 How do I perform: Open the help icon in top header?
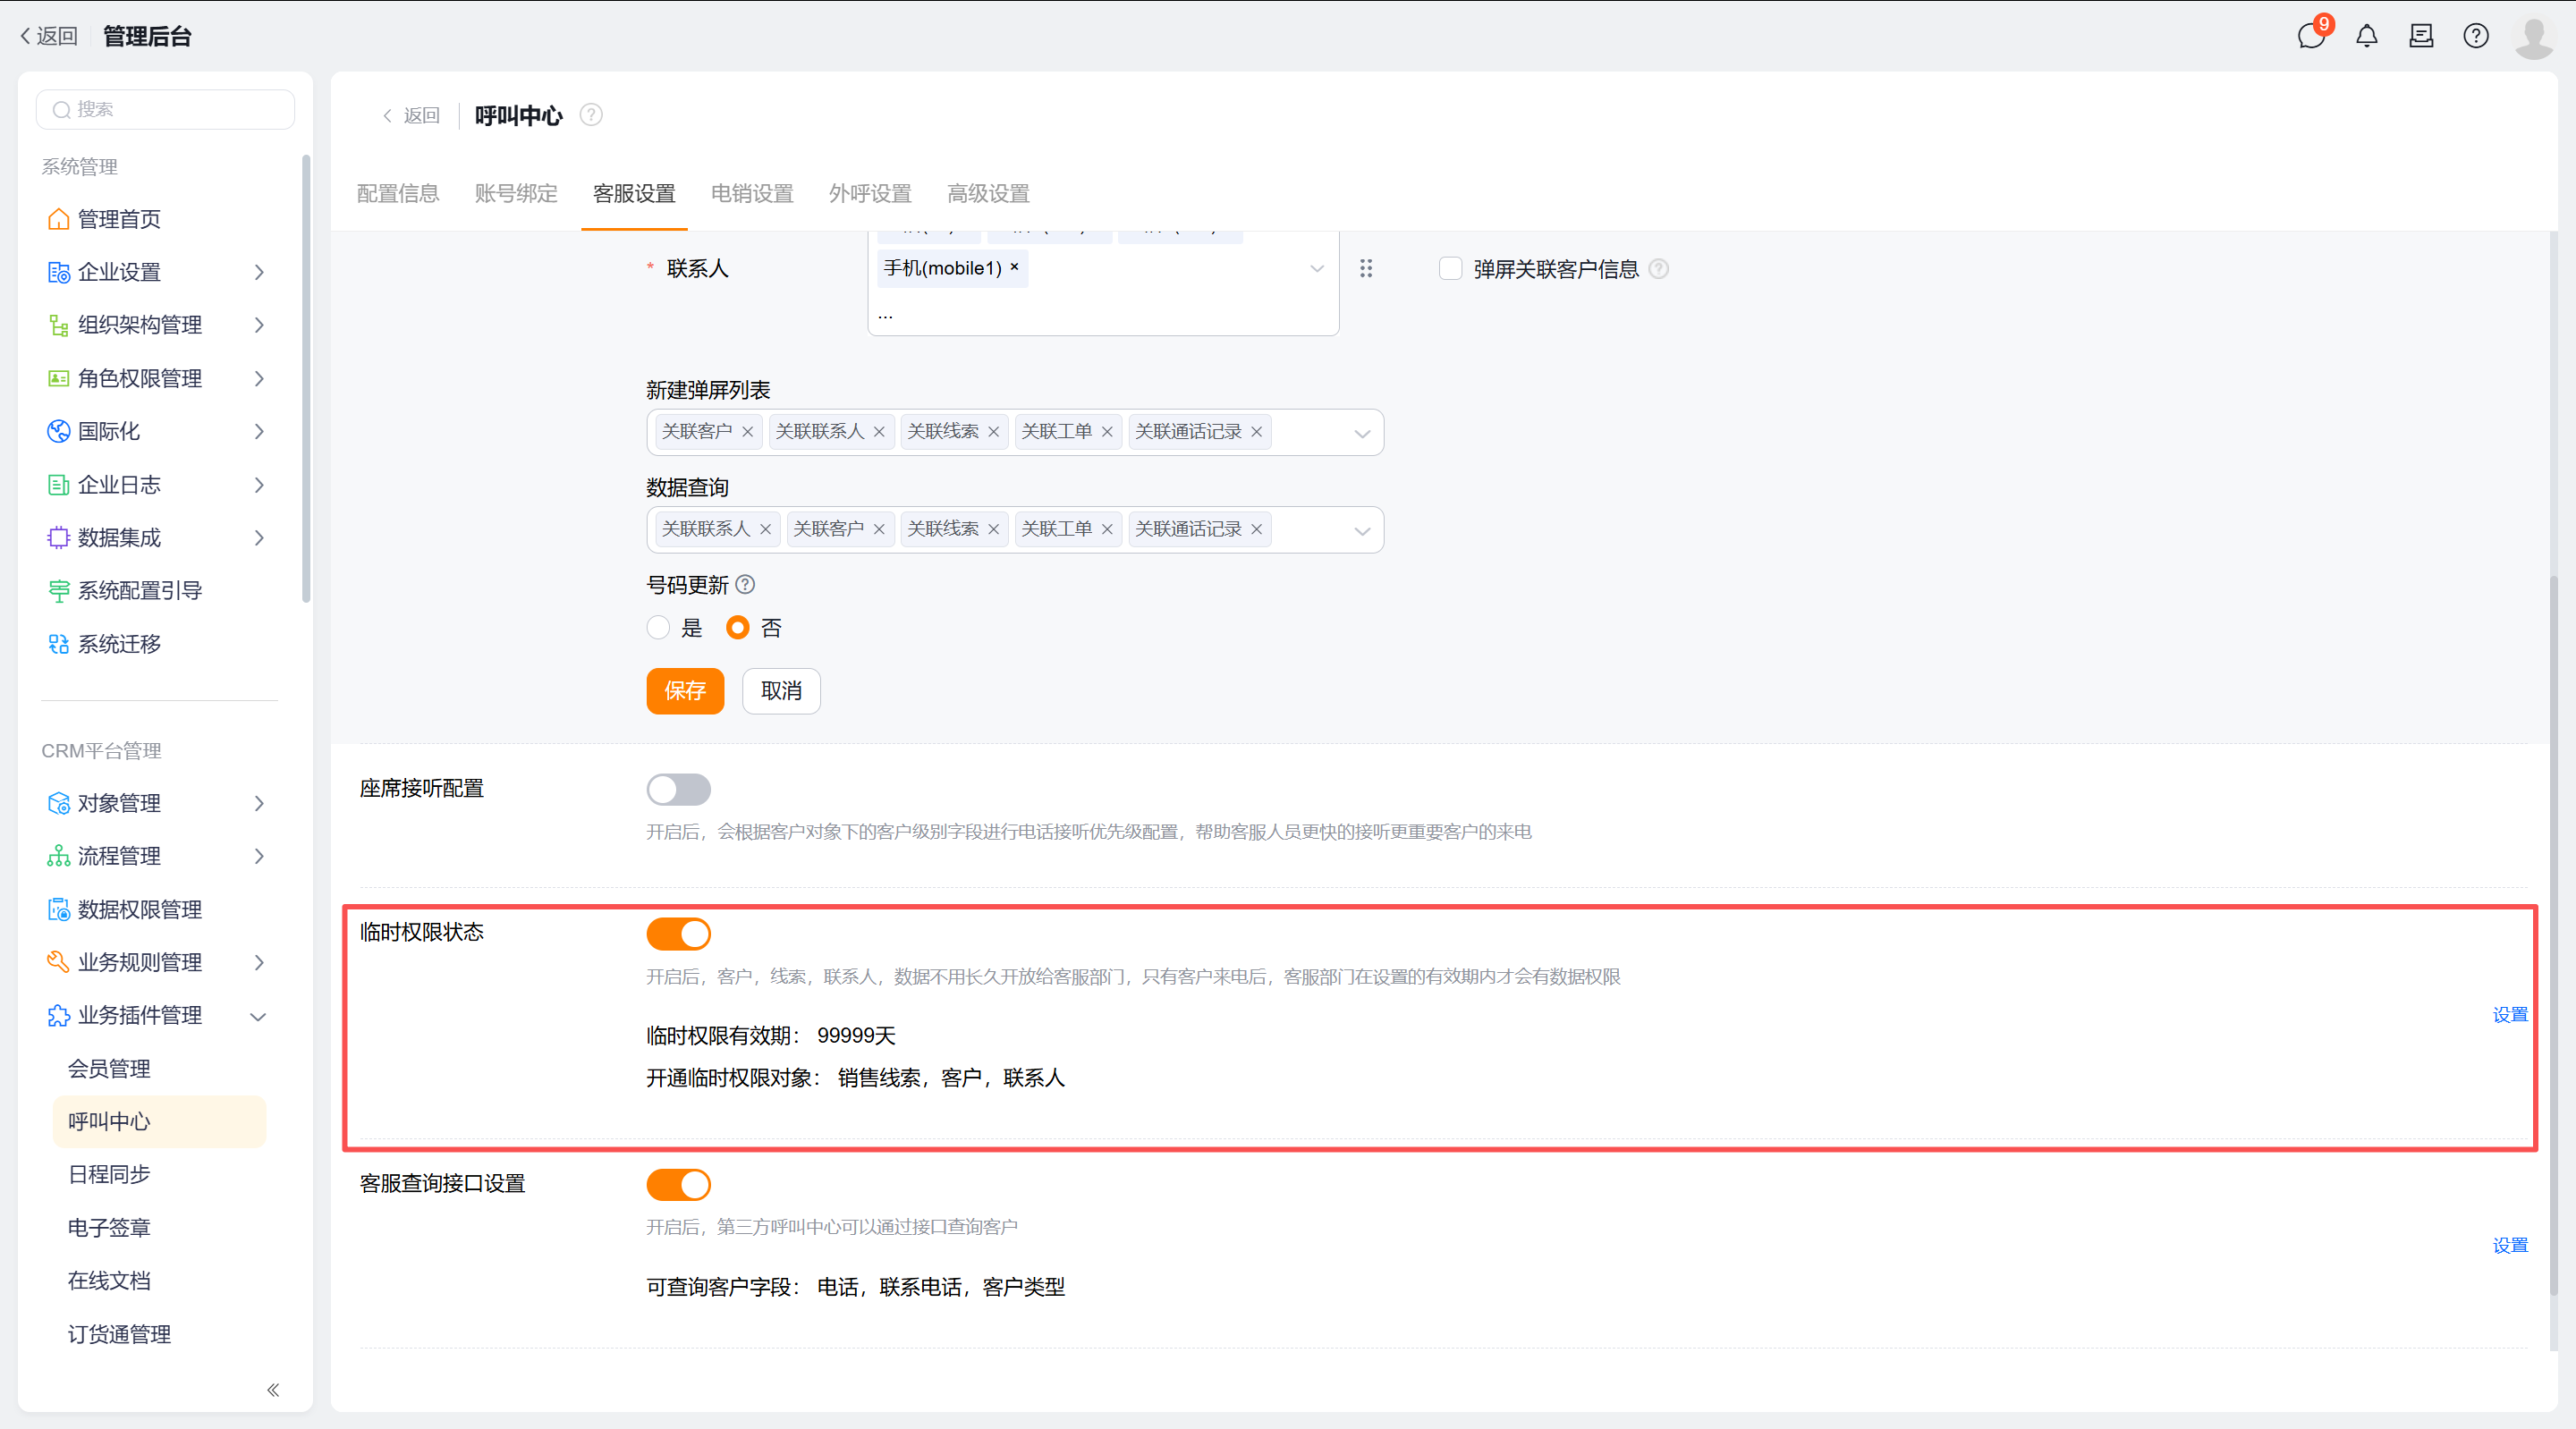[x=2476, y=36]
